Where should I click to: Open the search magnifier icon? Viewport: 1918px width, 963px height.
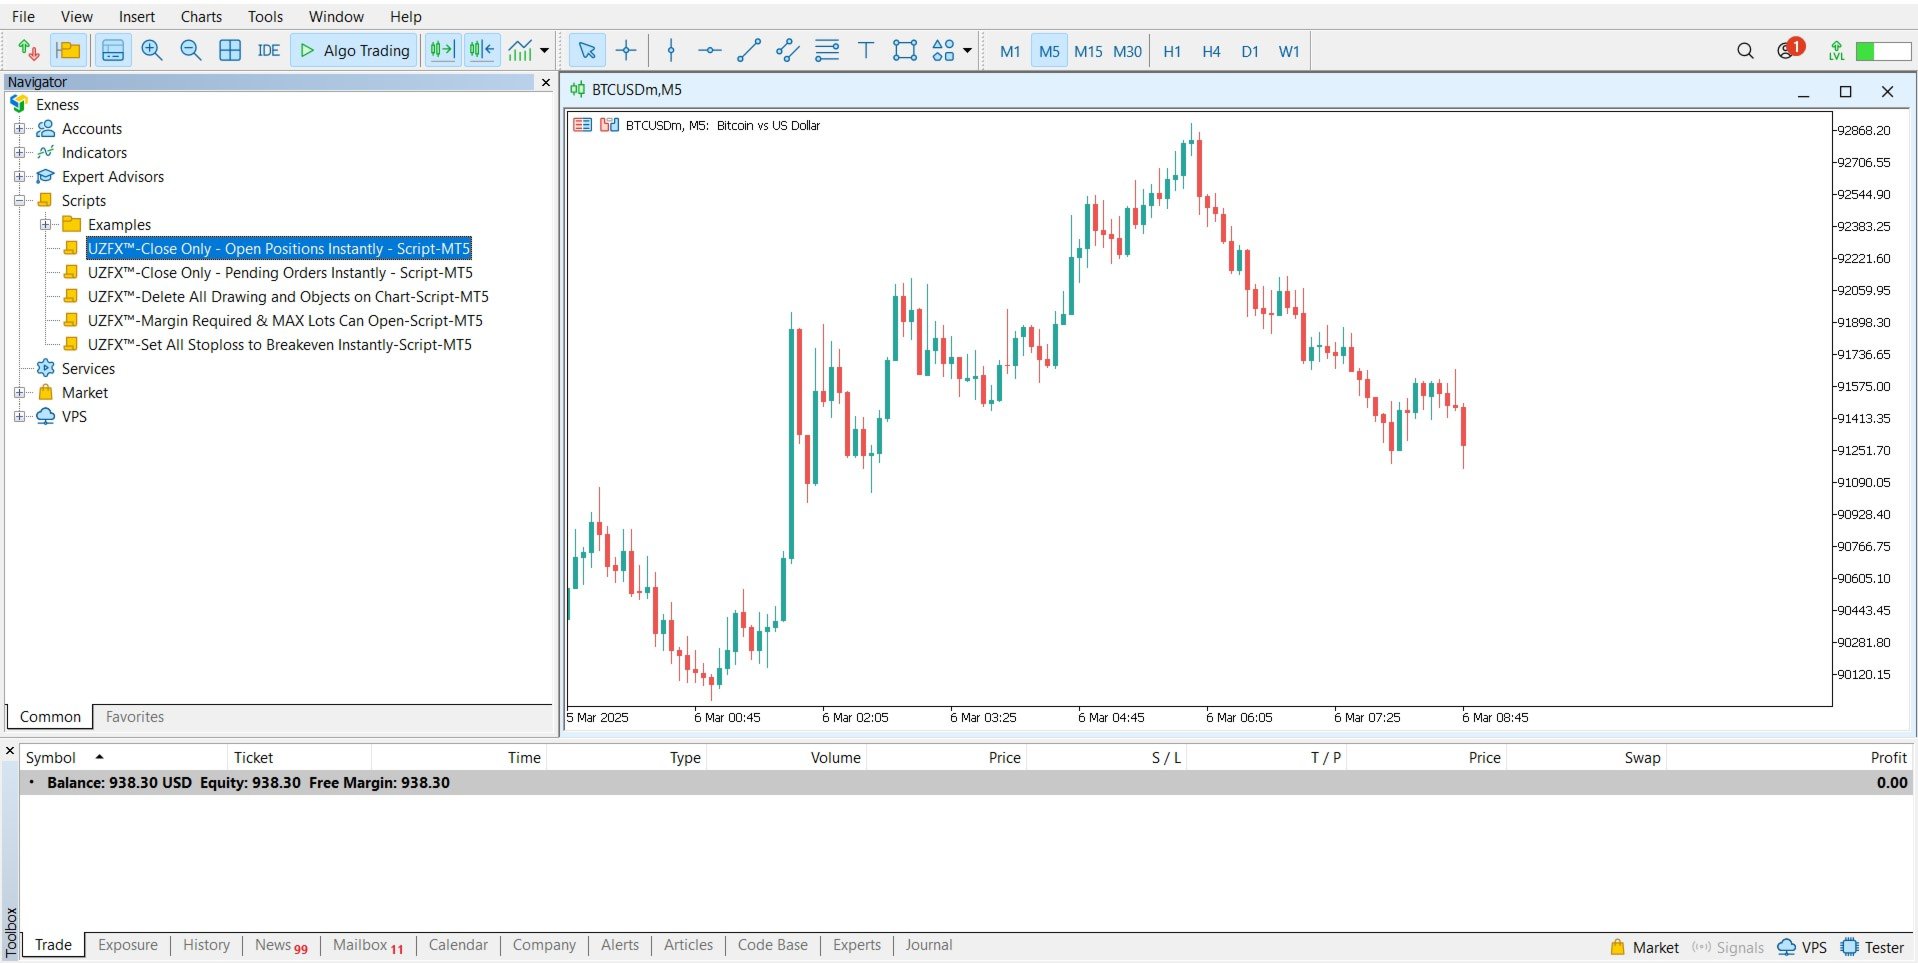point(1745,50)
